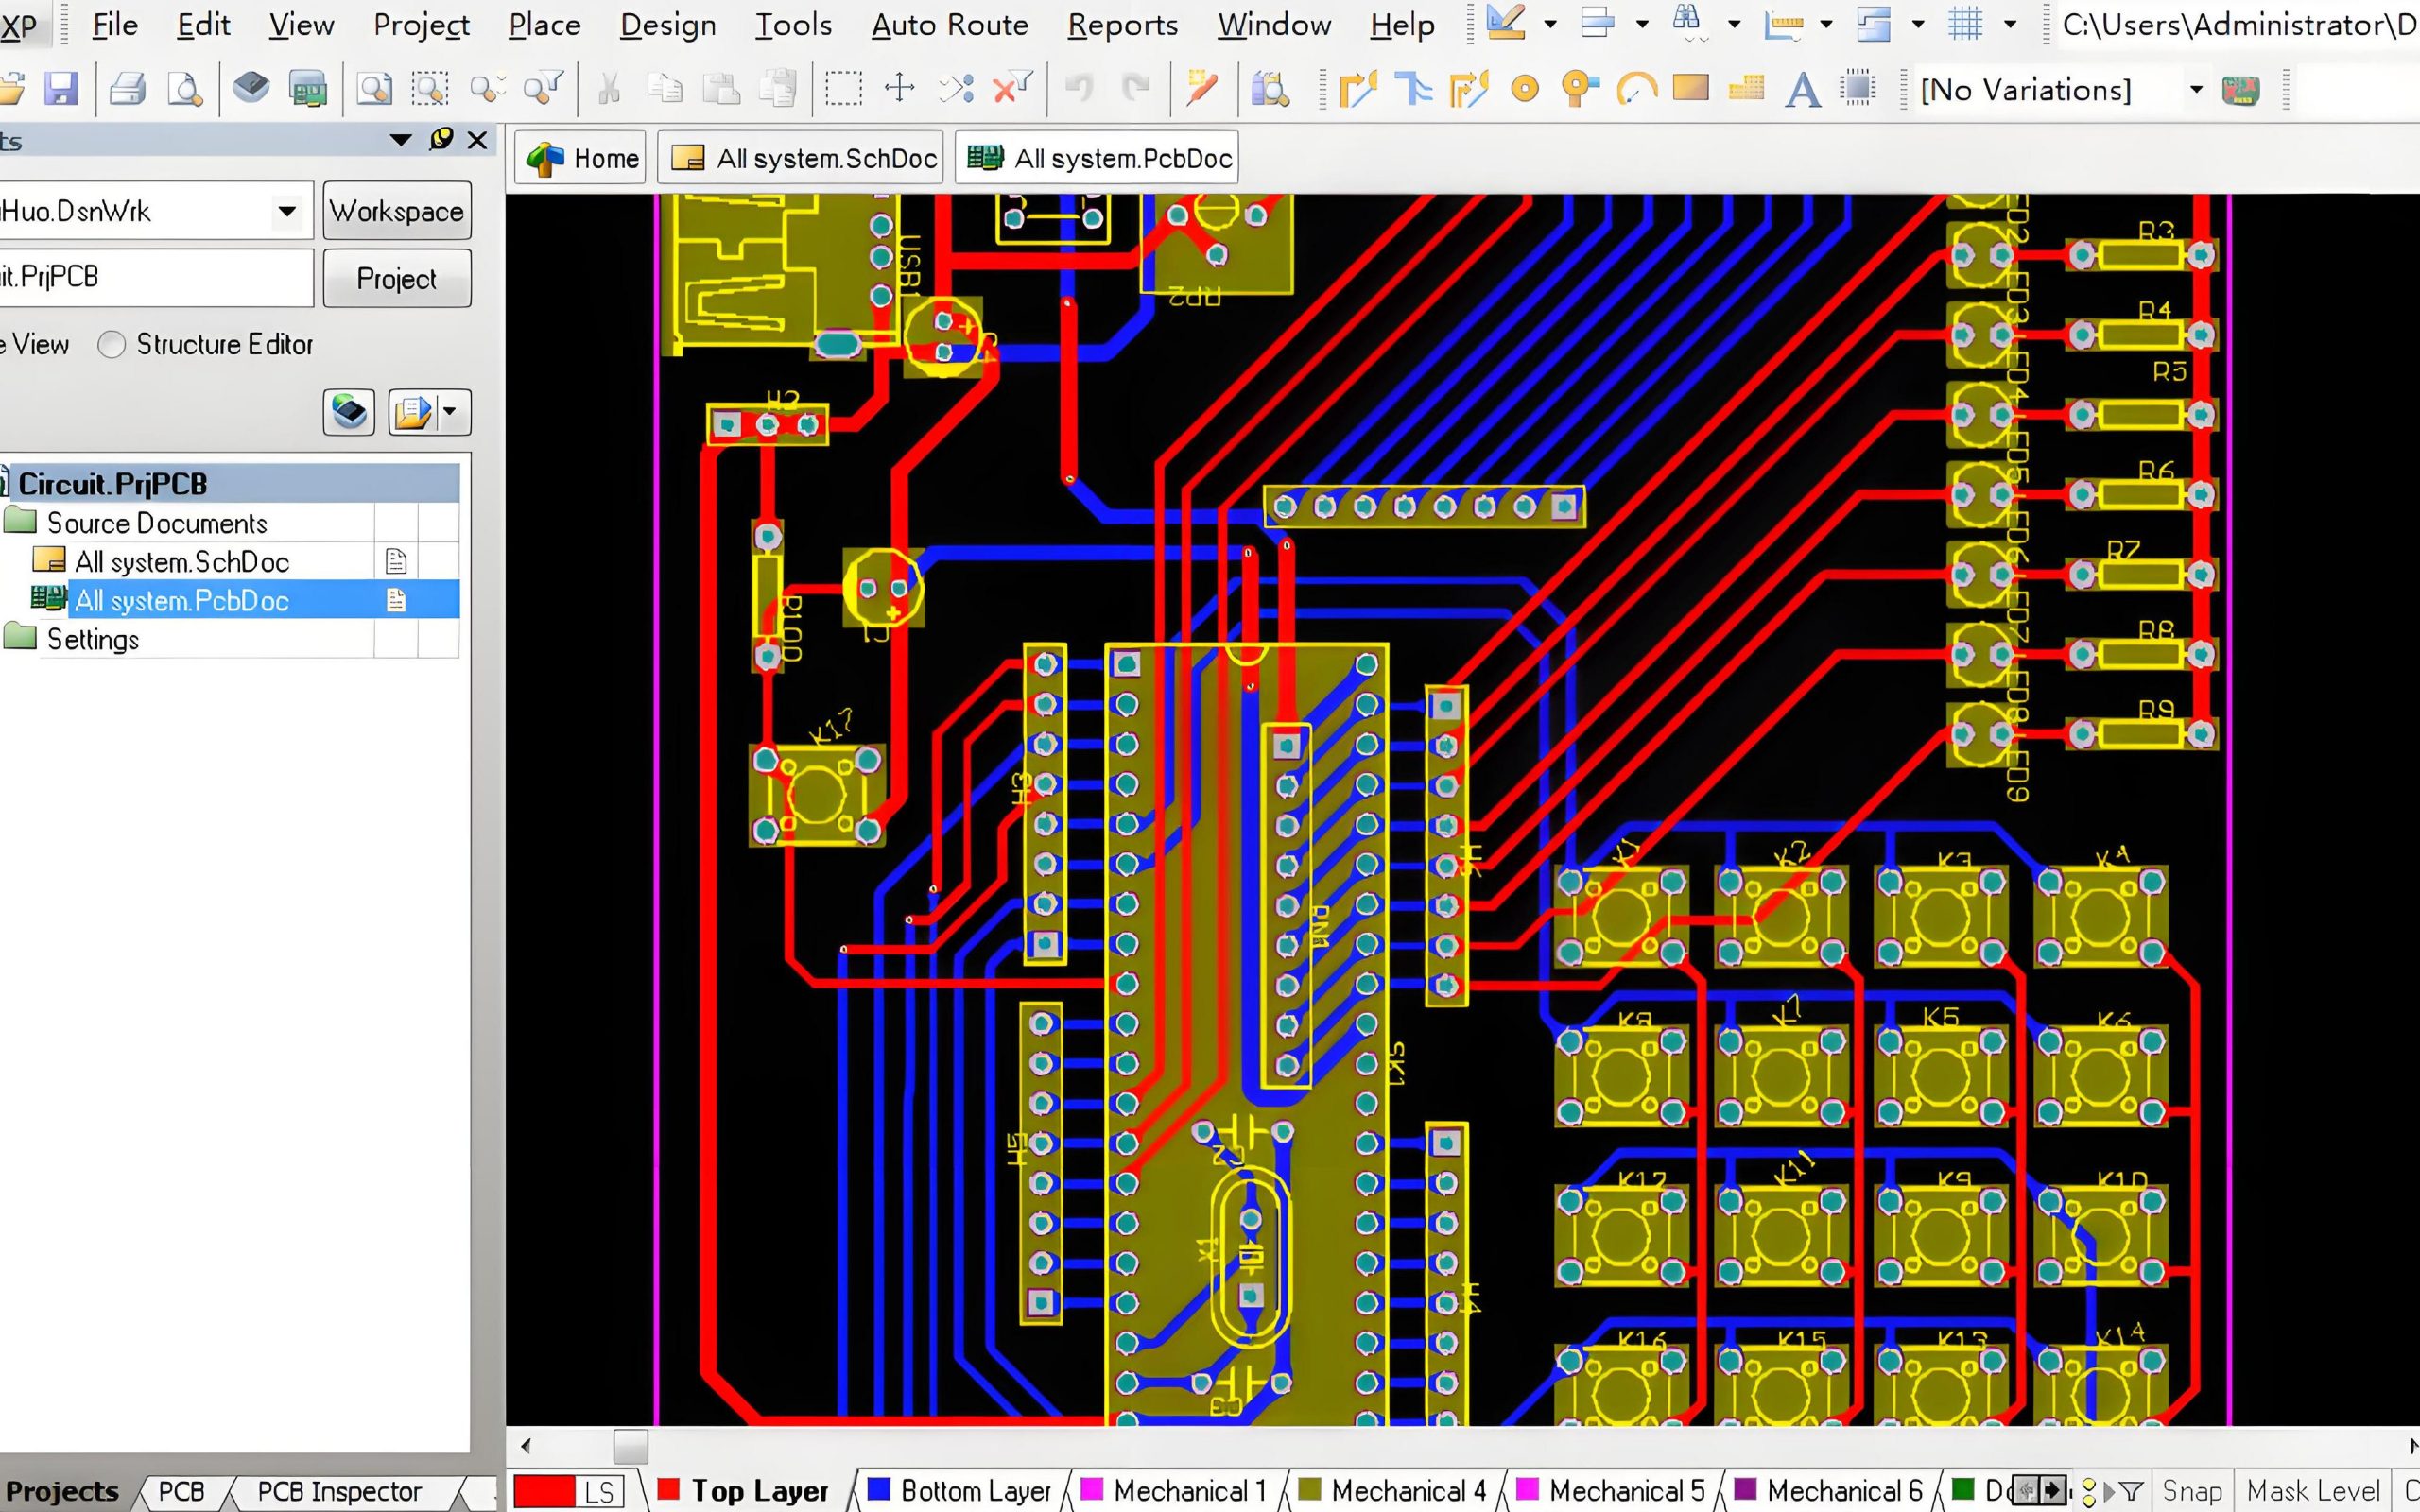Click the compile project icon in panel

point(349,412)
